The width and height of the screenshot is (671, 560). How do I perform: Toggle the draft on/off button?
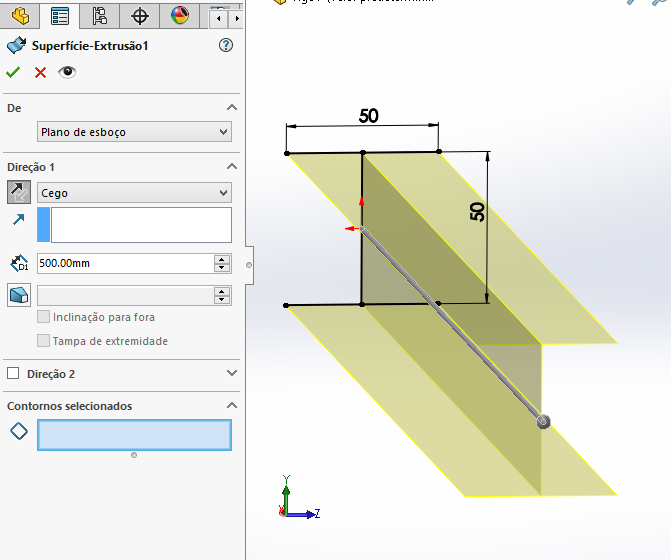pos(19,295)
